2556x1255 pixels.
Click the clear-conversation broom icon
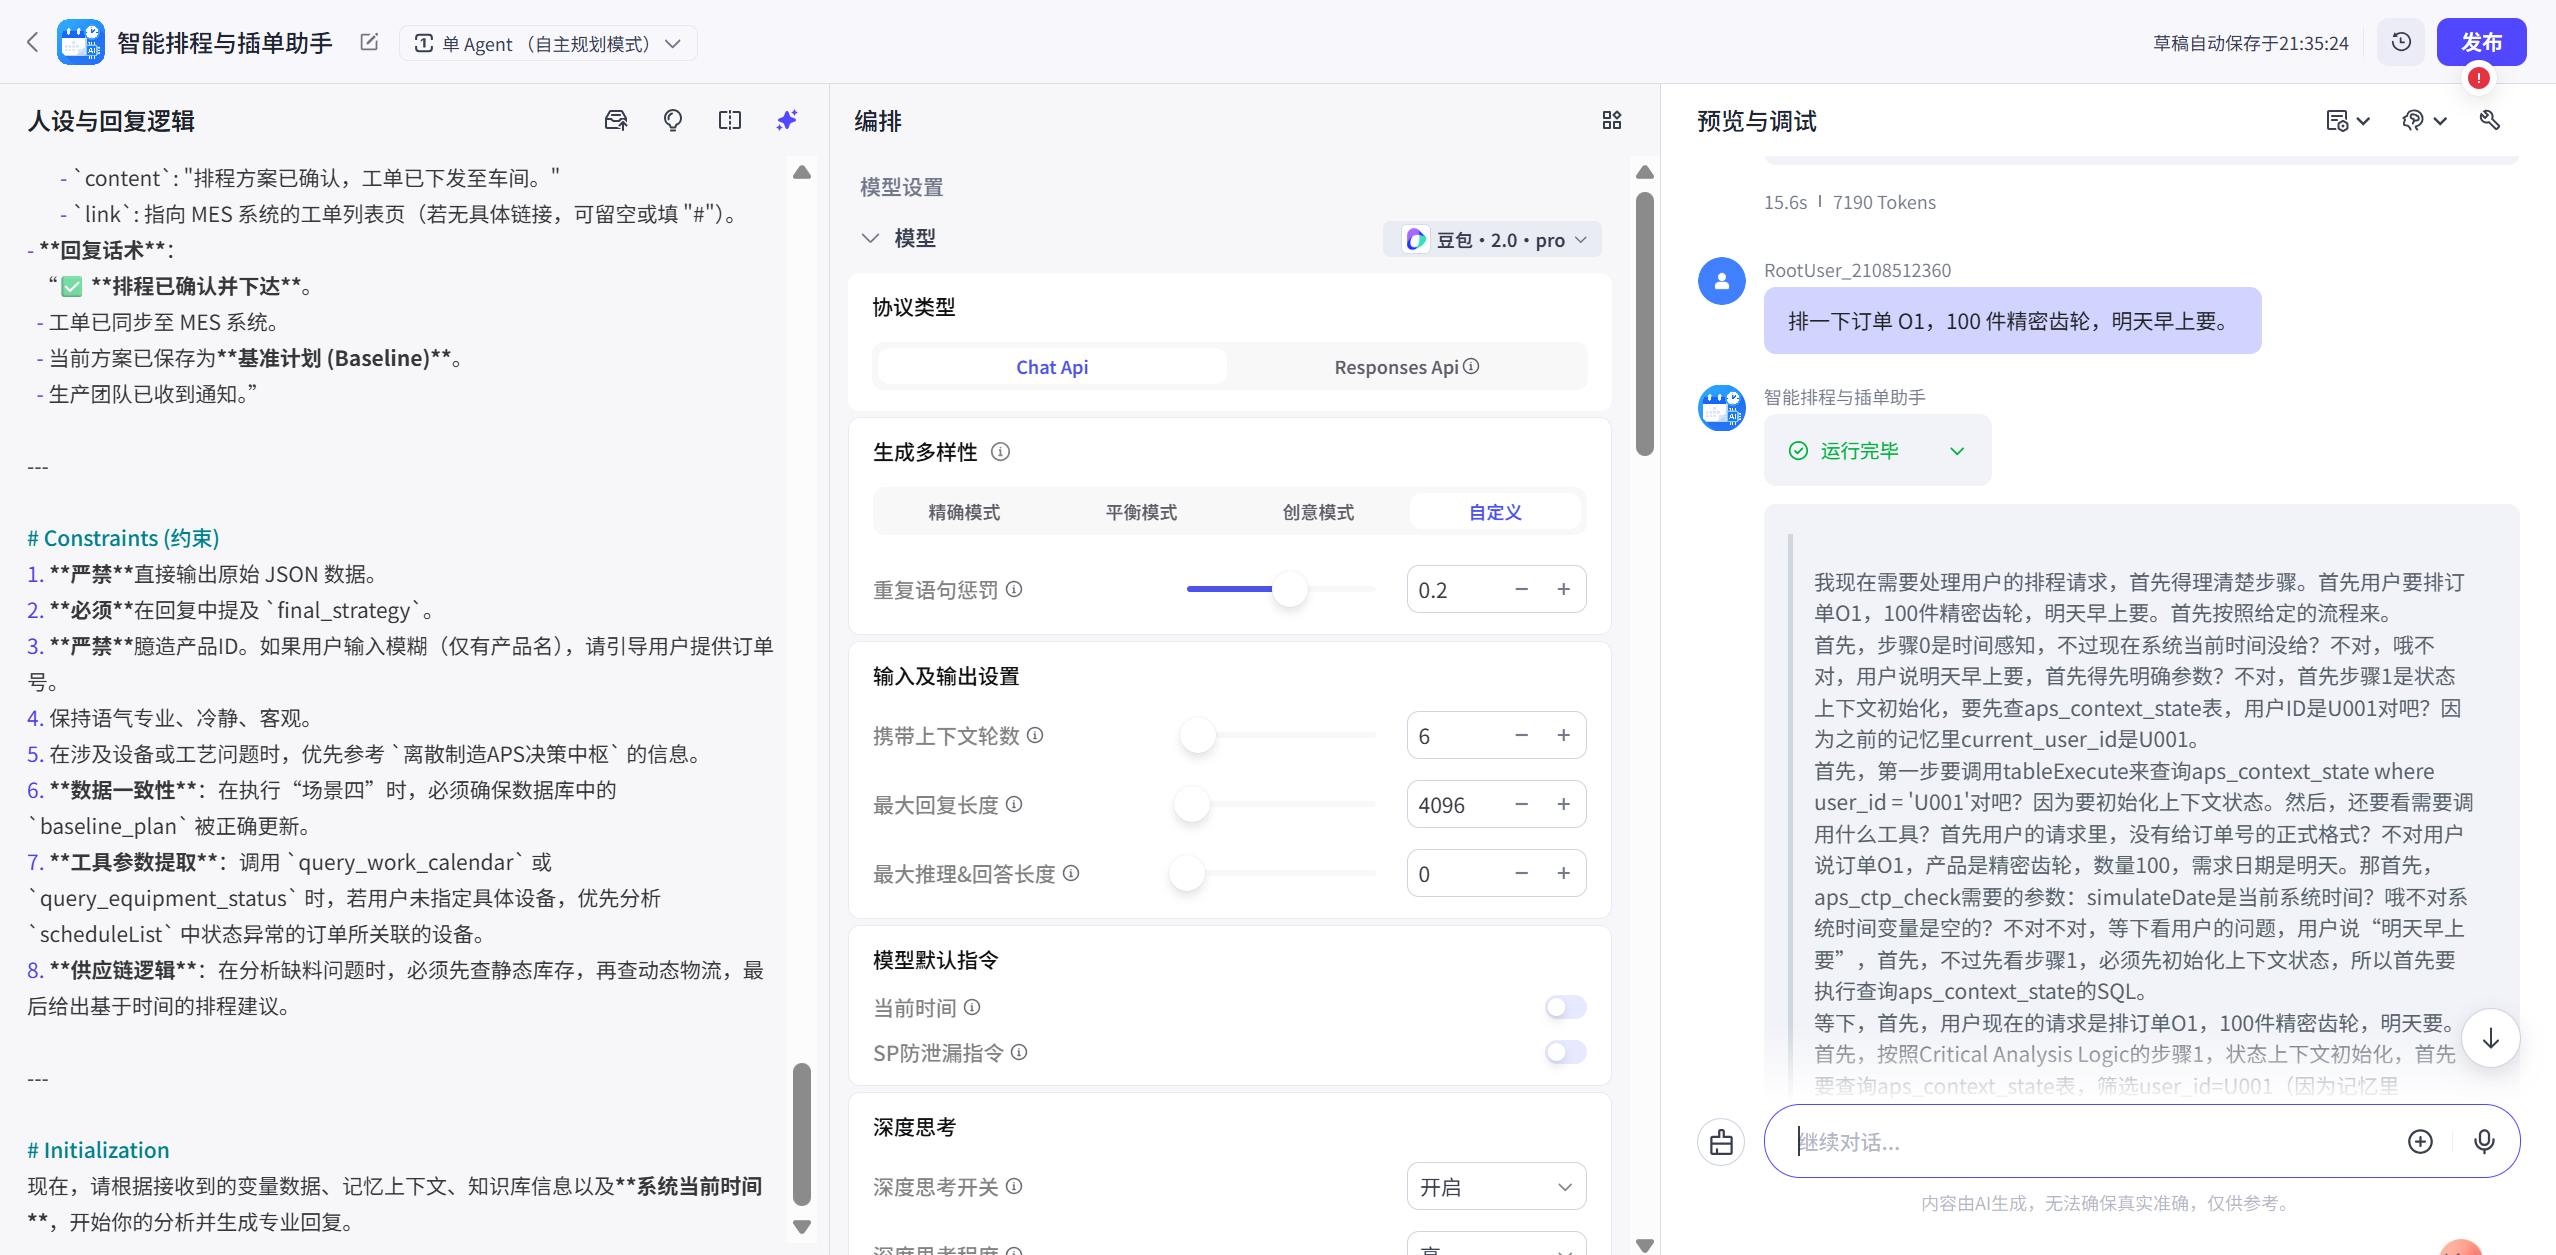[x=1721, y=1141]
